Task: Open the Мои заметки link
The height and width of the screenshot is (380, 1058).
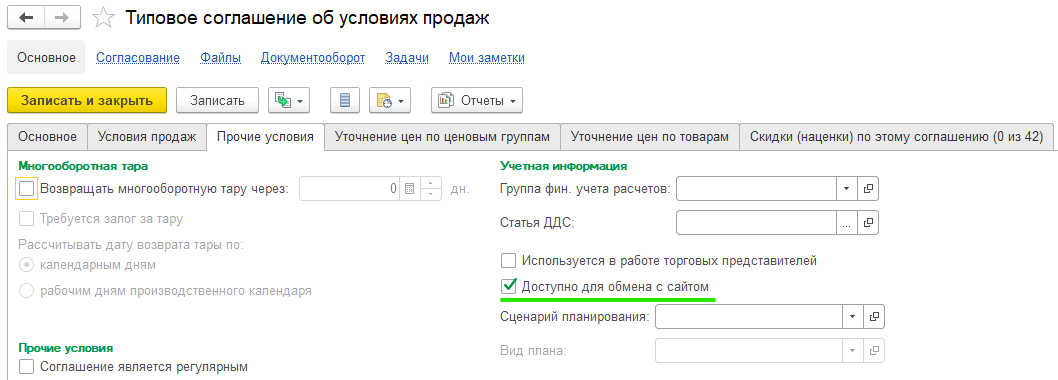Action: 487,58
